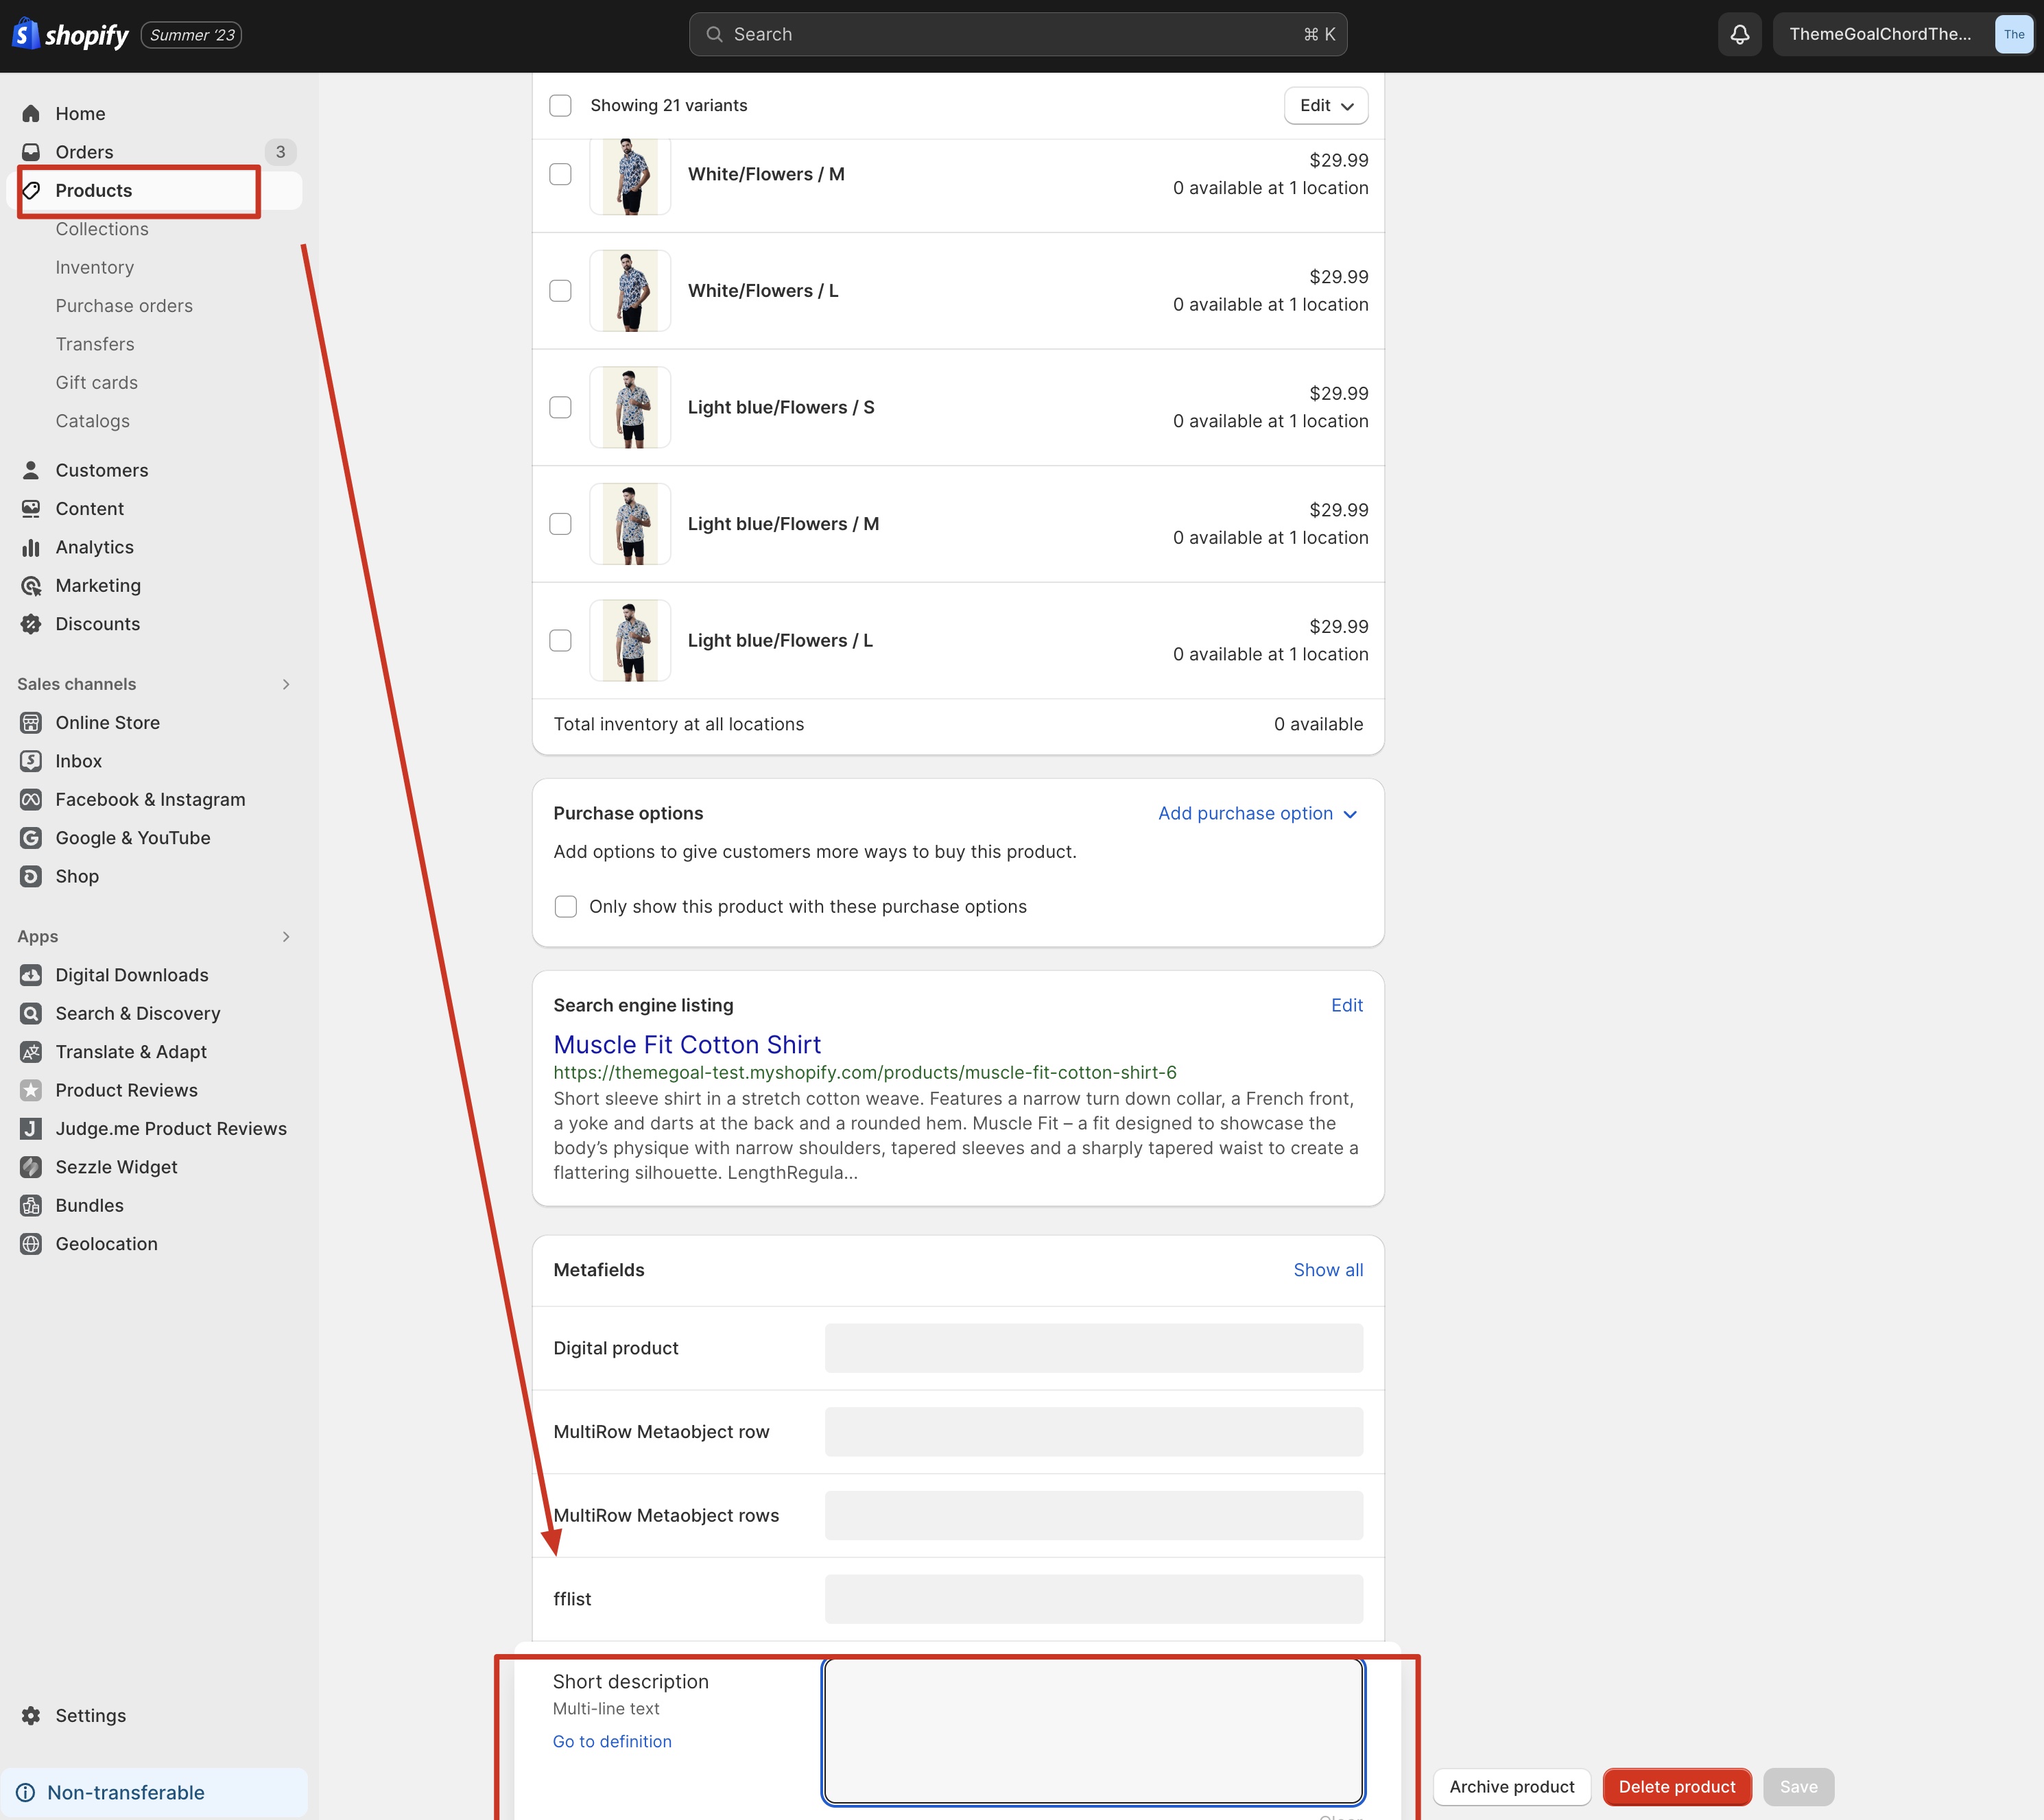Viewport: 2044px width, 1820px height.
Task: Expand the Sales channels section arrow
Action: (286, 684)
